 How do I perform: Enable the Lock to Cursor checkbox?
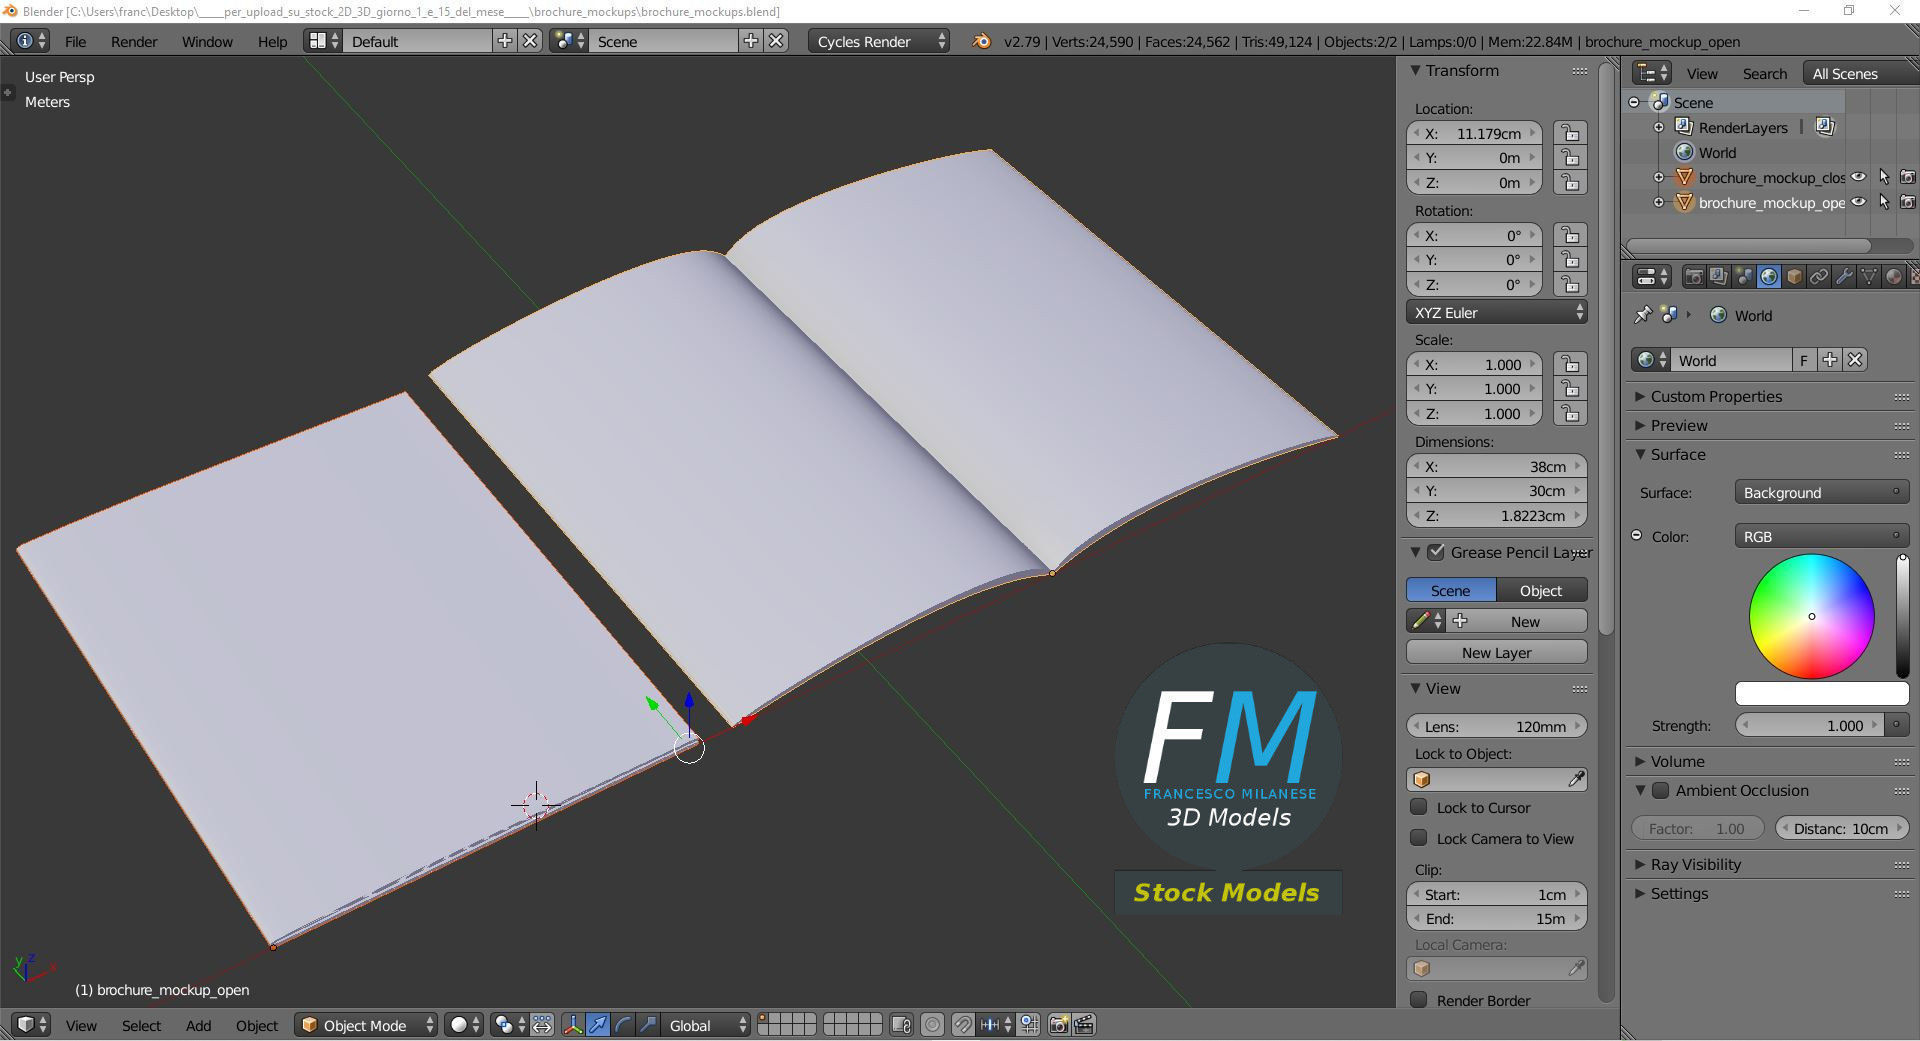[1419, 807]
